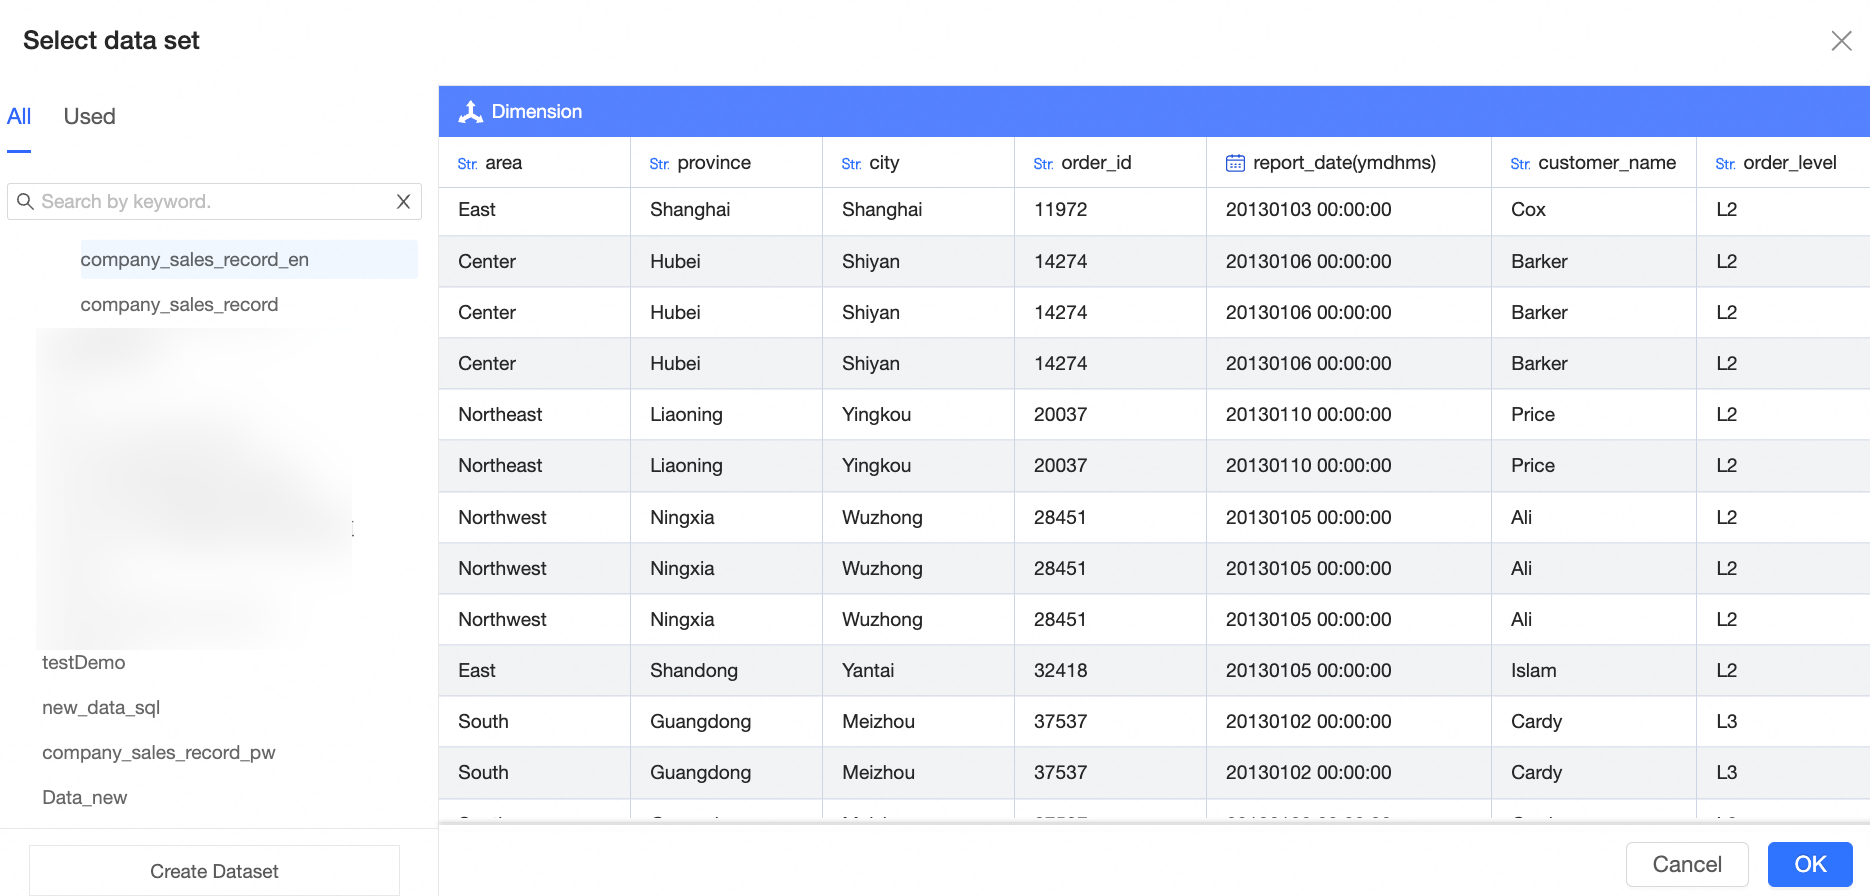Image resolution: width=1870 pixels, height=896 pixels.
Task: Select the company_sales_record dataset
Action: coord(179,305)
